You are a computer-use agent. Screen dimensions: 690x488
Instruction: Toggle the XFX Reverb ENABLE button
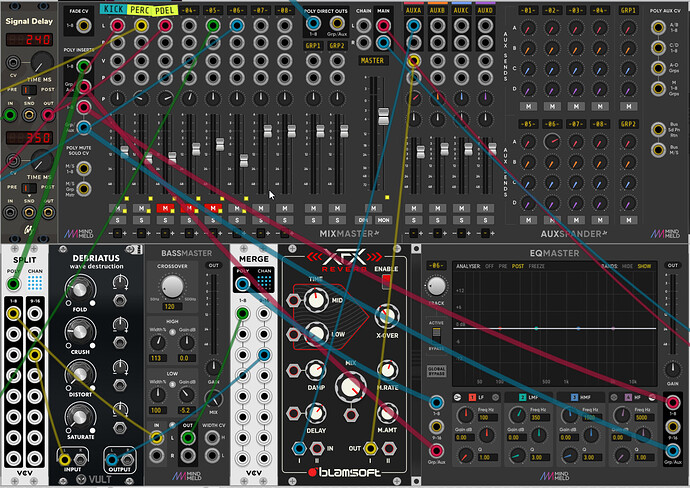(x=386, y=282)
